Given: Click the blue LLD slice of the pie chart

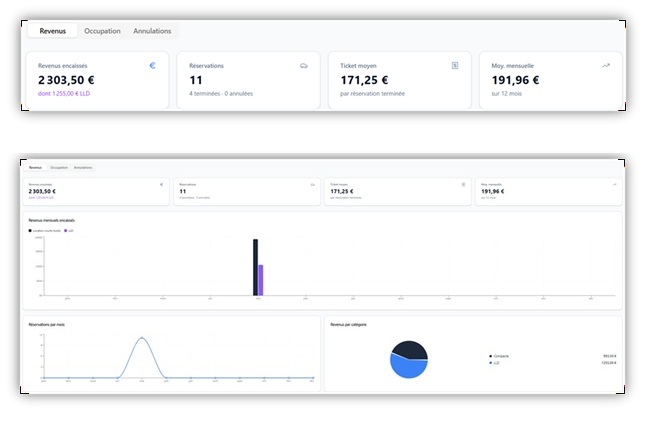Looking at the screenshot, I should (x=408, y=367).
